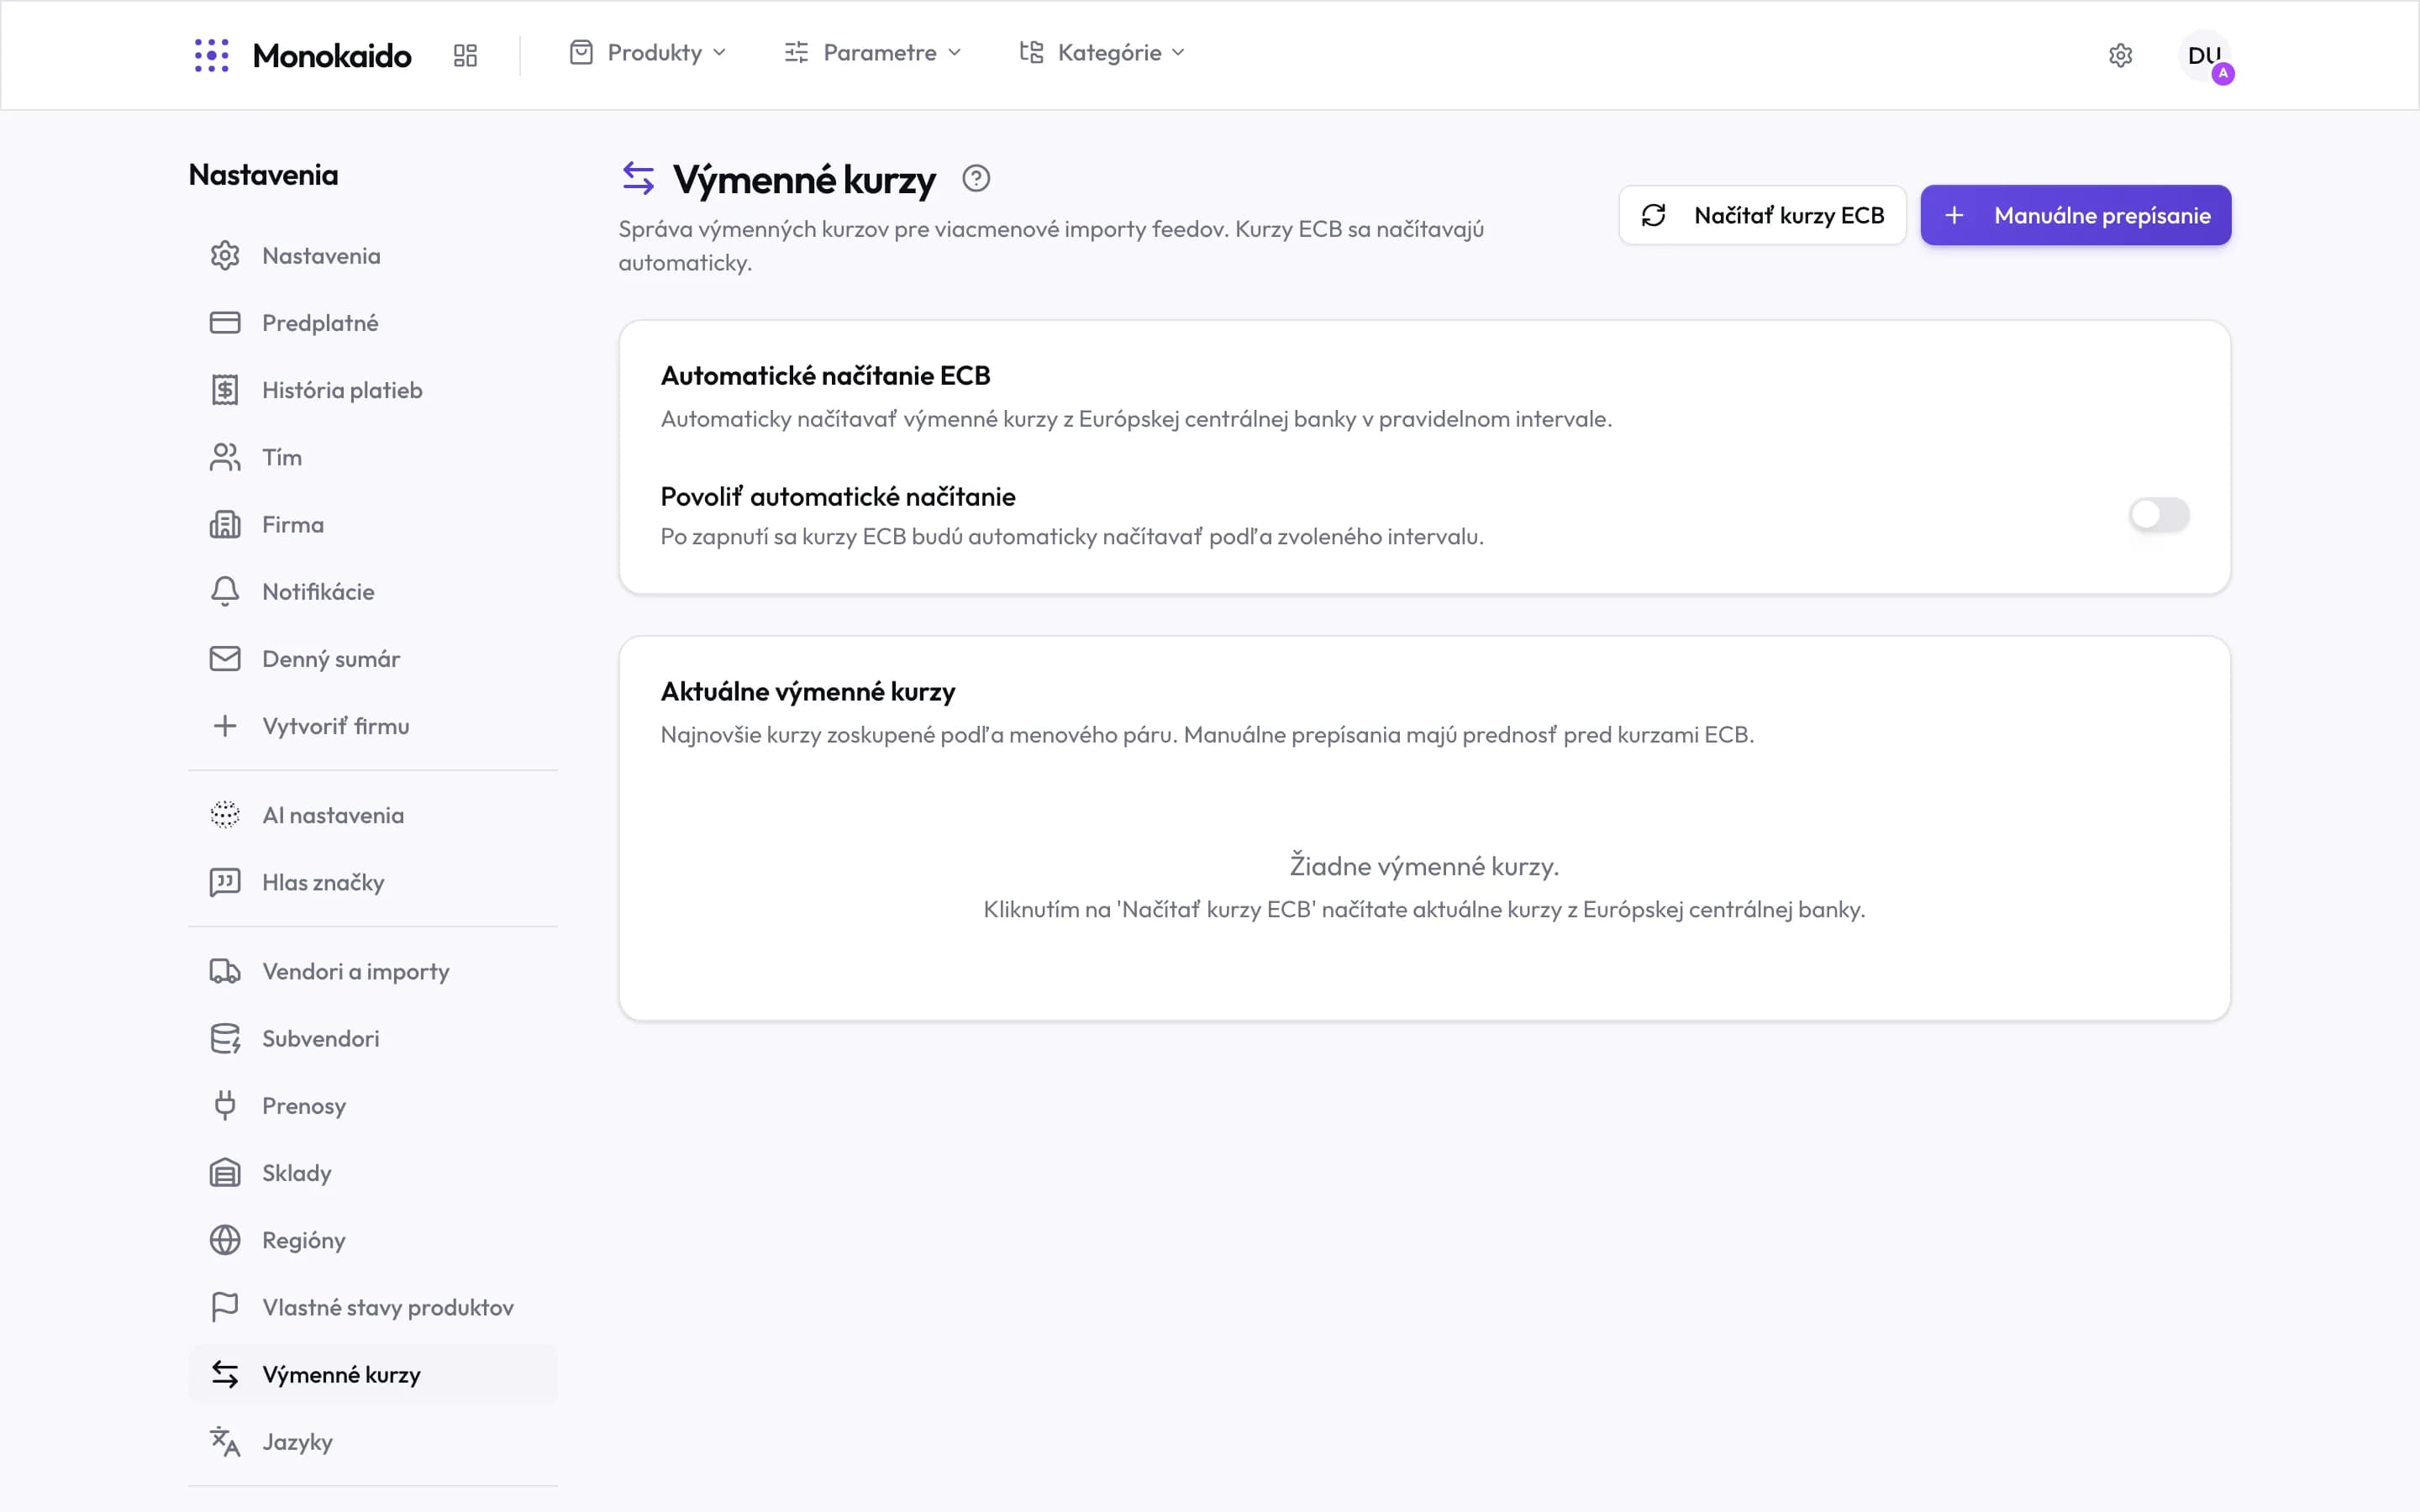Click the database icon for Subvendori
Viewport: 2420px width, 1512px height.
225,1039
